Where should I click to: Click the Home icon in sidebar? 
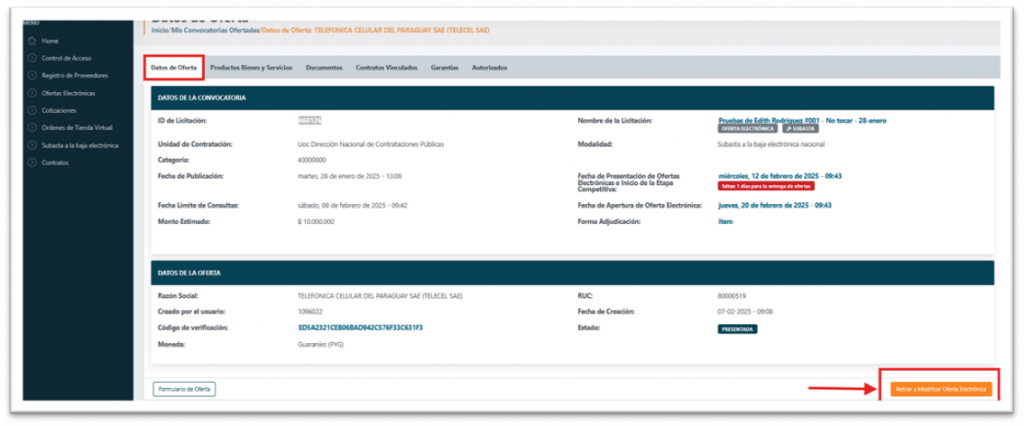point(32,41)
